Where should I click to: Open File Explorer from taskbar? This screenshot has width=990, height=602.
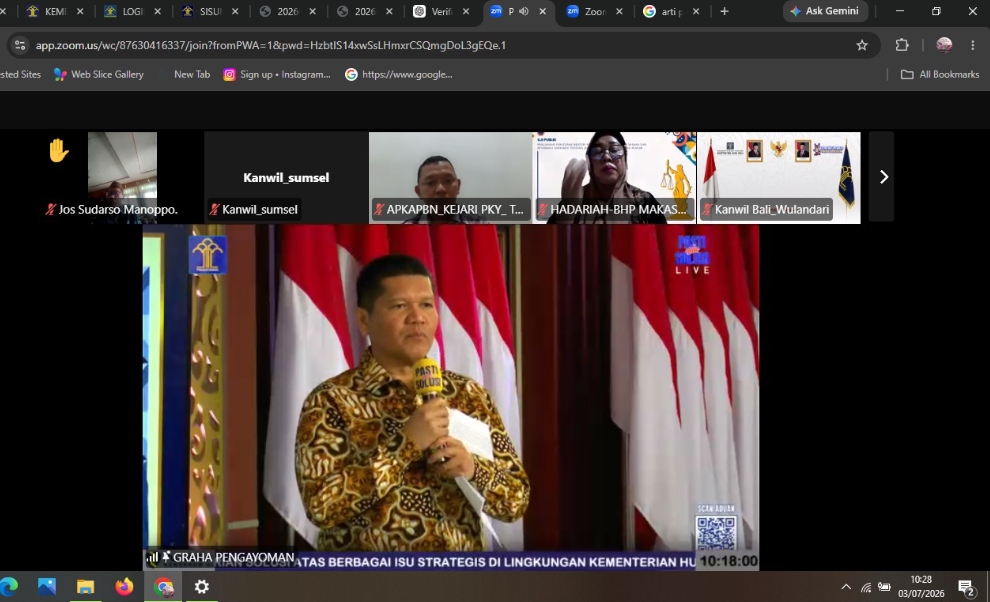click(85, 587)
